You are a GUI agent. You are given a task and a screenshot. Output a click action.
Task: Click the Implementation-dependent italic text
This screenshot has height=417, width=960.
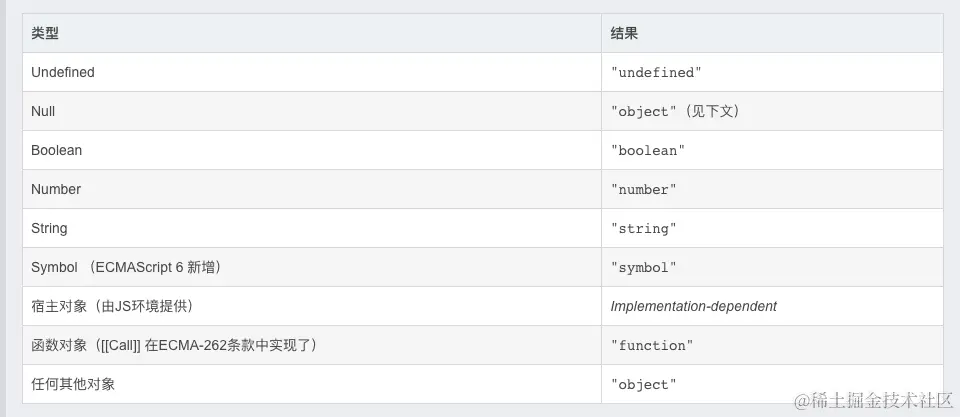point(694,306)
